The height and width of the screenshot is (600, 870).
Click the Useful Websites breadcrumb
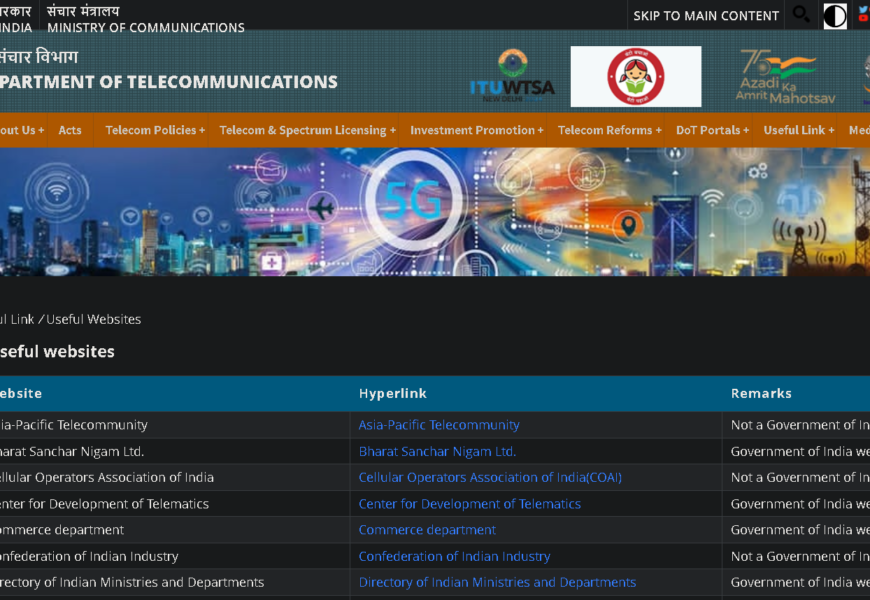coord(93,319)
